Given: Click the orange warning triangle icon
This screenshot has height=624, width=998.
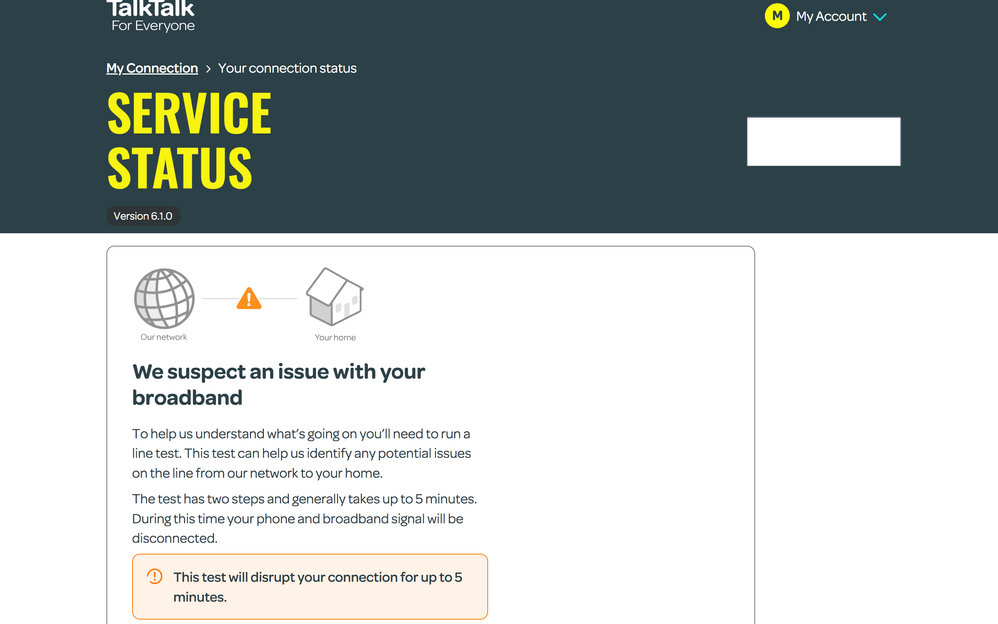Looking at the screenshot, I should pyautogui.click(x=249, y=298).
